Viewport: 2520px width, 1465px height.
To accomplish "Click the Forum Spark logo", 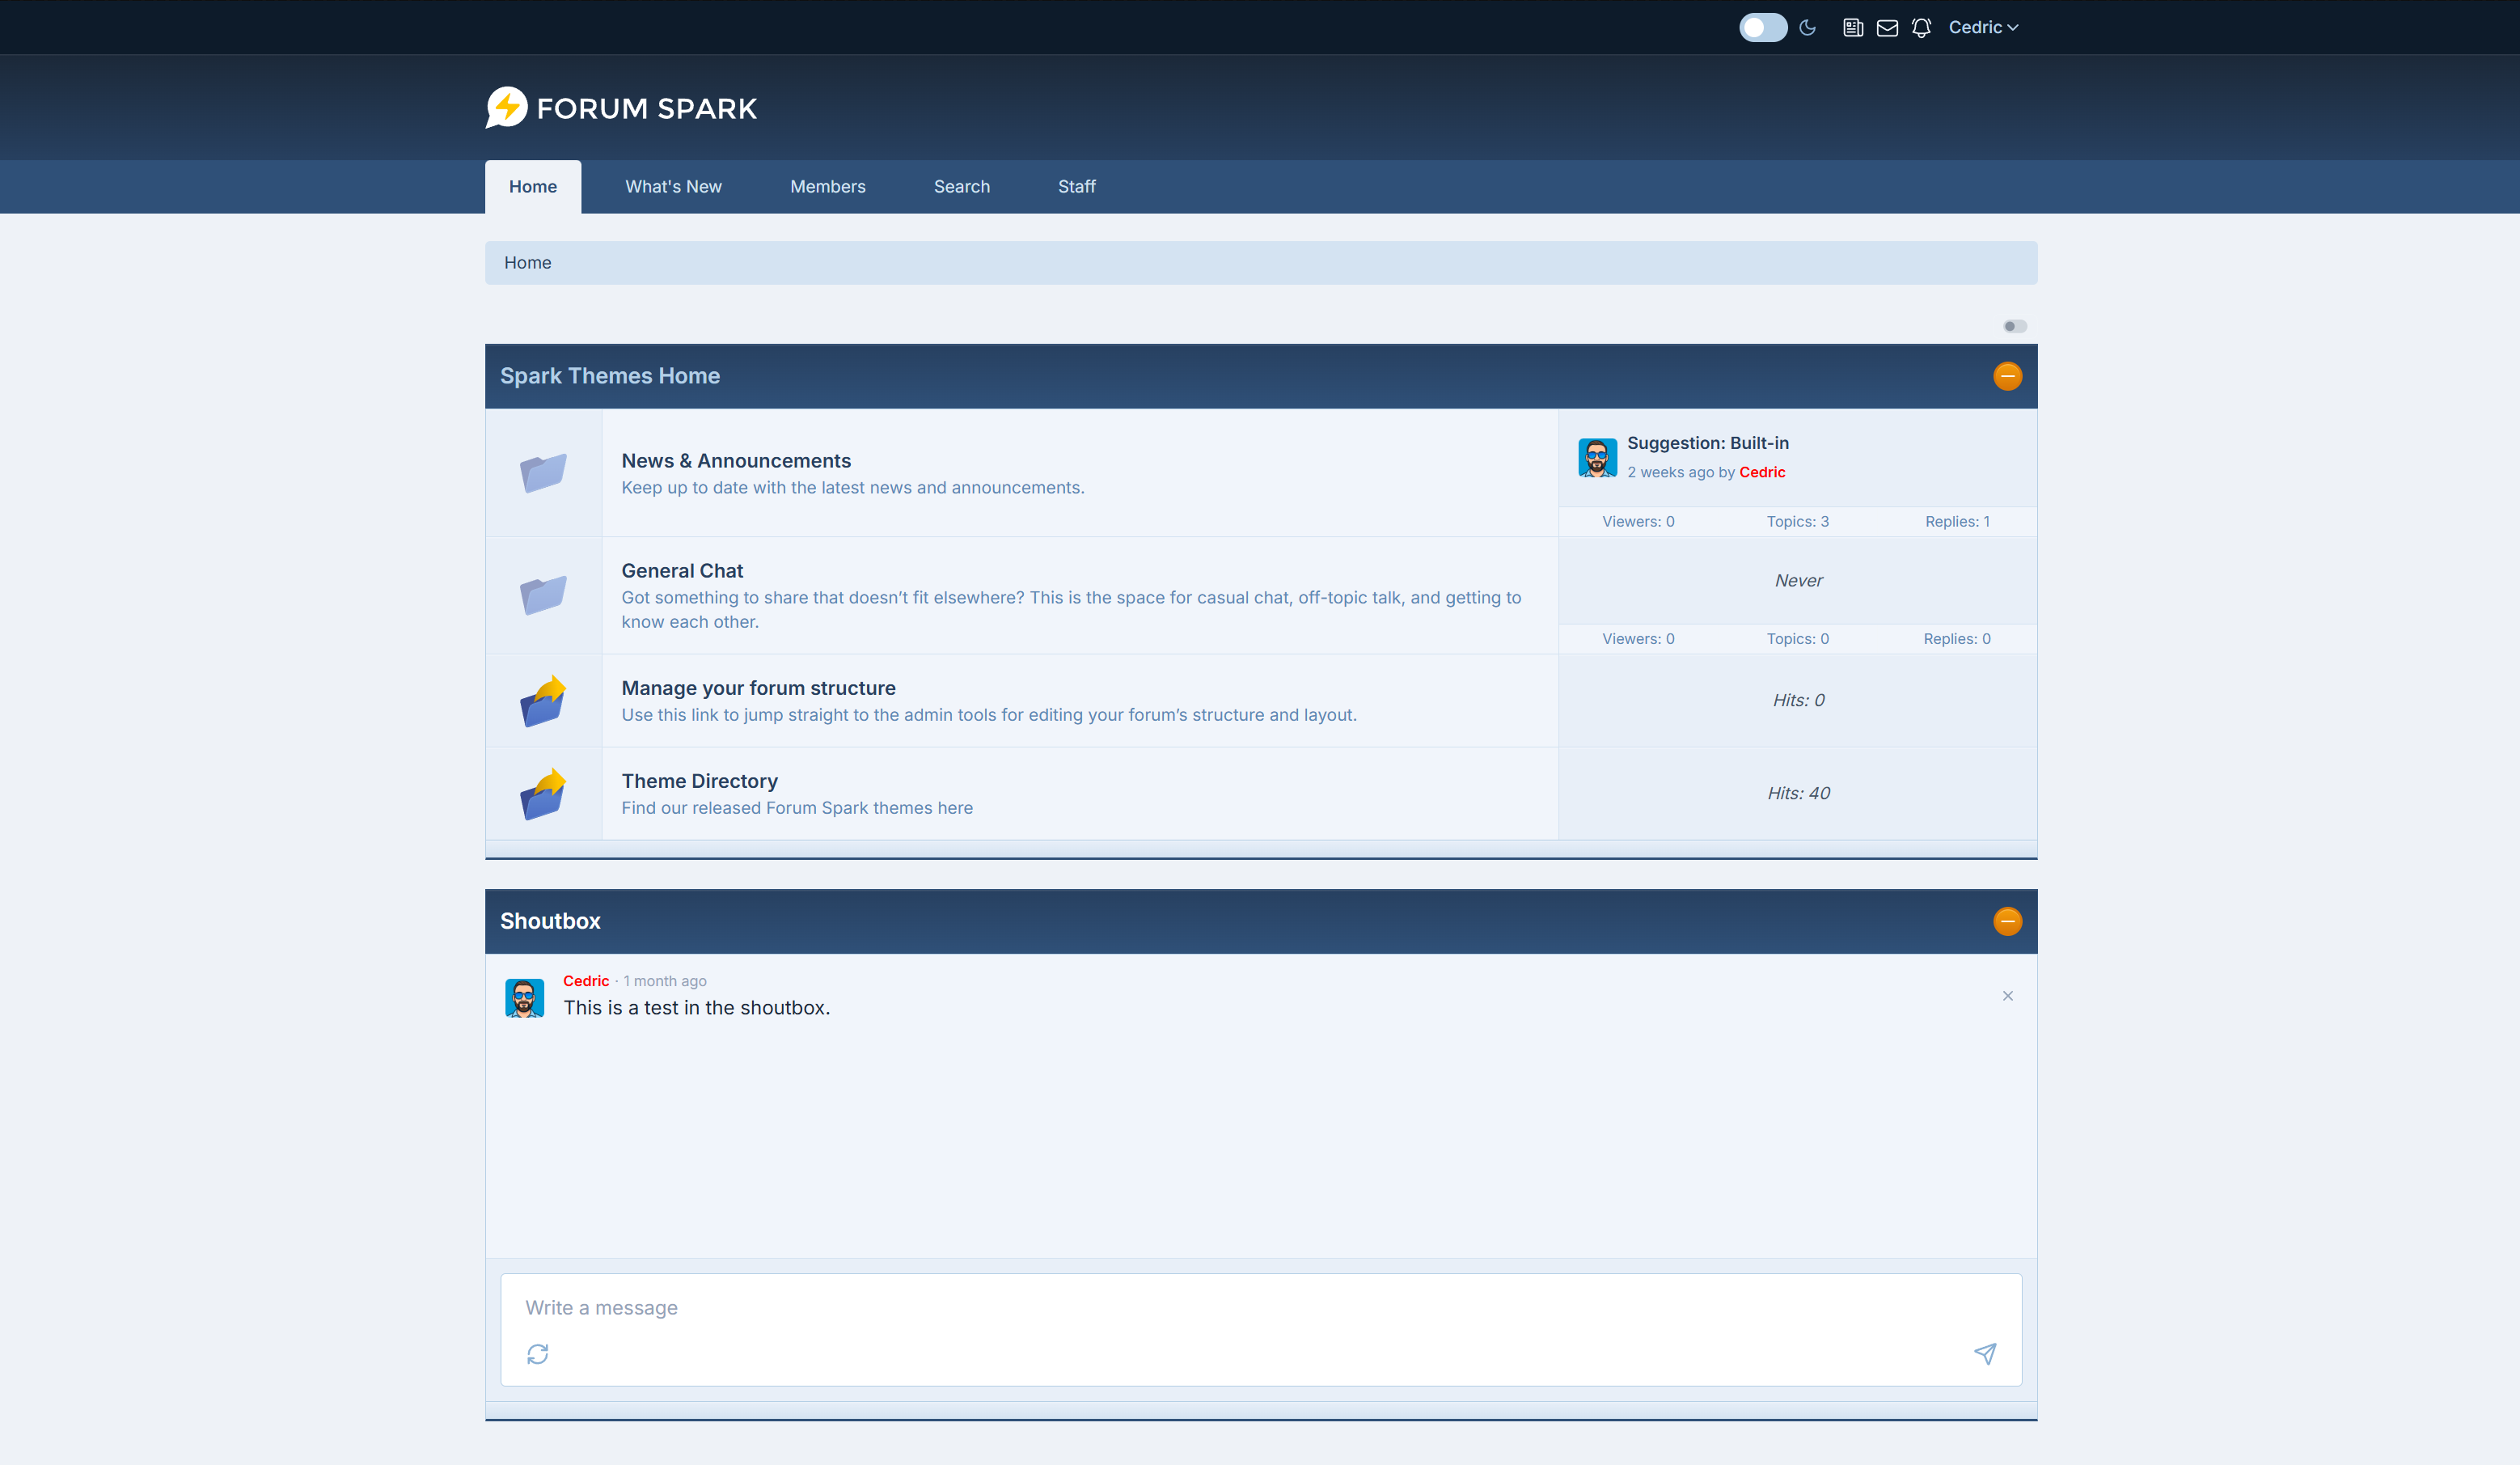I will 621,107.
